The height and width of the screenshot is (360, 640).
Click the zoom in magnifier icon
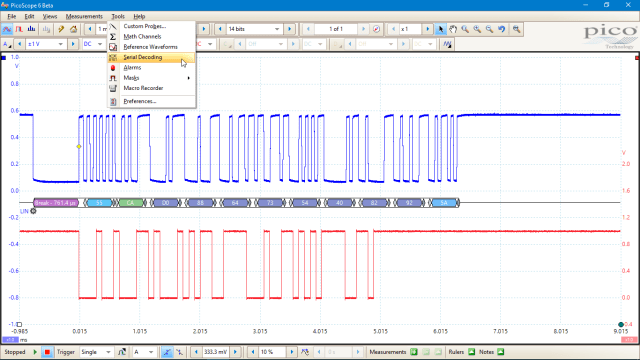point(477,29)
